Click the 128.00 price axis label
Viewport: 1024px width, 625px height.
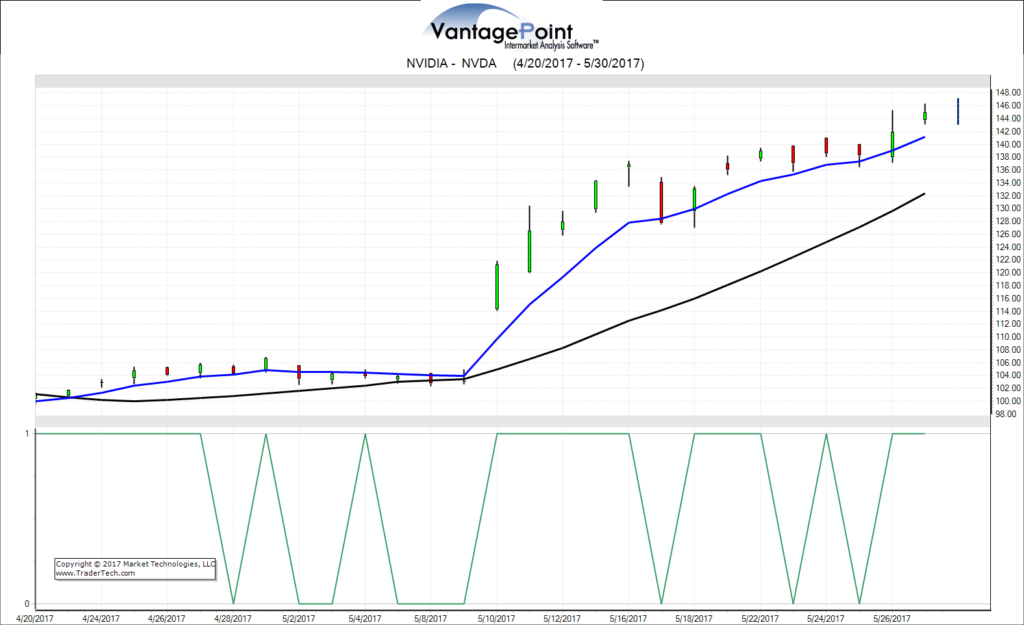[x=1008, y=221]
